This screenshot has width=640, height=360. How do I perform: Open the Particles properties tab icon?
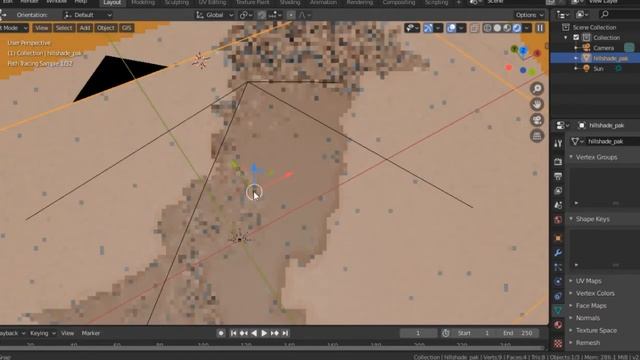coord(558,267)
